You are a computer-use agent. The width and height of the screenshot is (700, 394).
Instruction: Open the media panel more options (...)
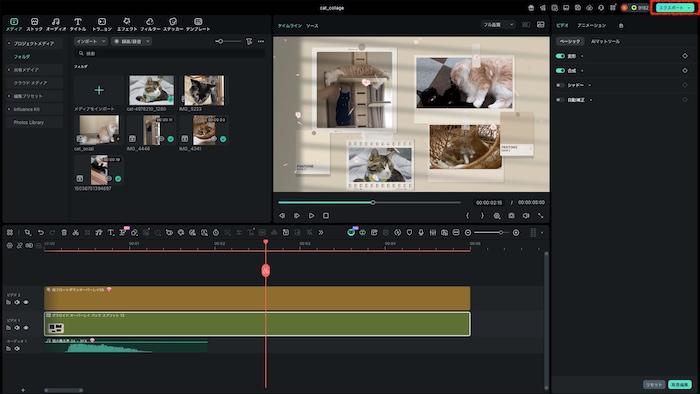[261, 41]
